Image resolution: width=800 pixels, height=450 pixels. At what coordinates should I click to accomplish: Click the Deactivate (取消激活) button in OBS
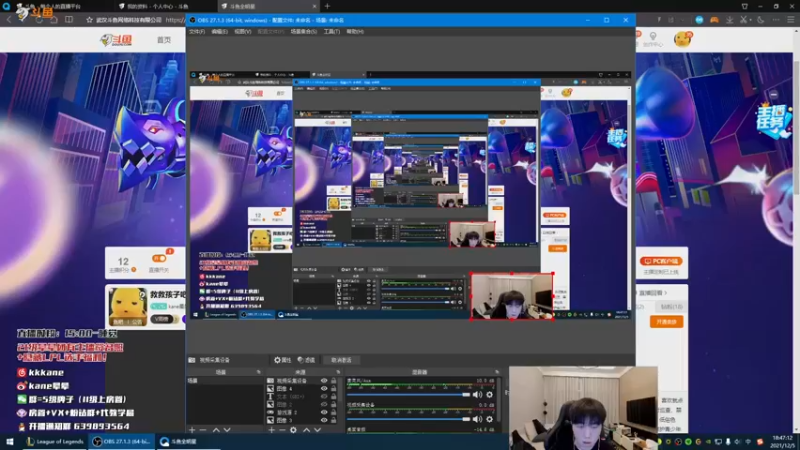coord(341,360)
